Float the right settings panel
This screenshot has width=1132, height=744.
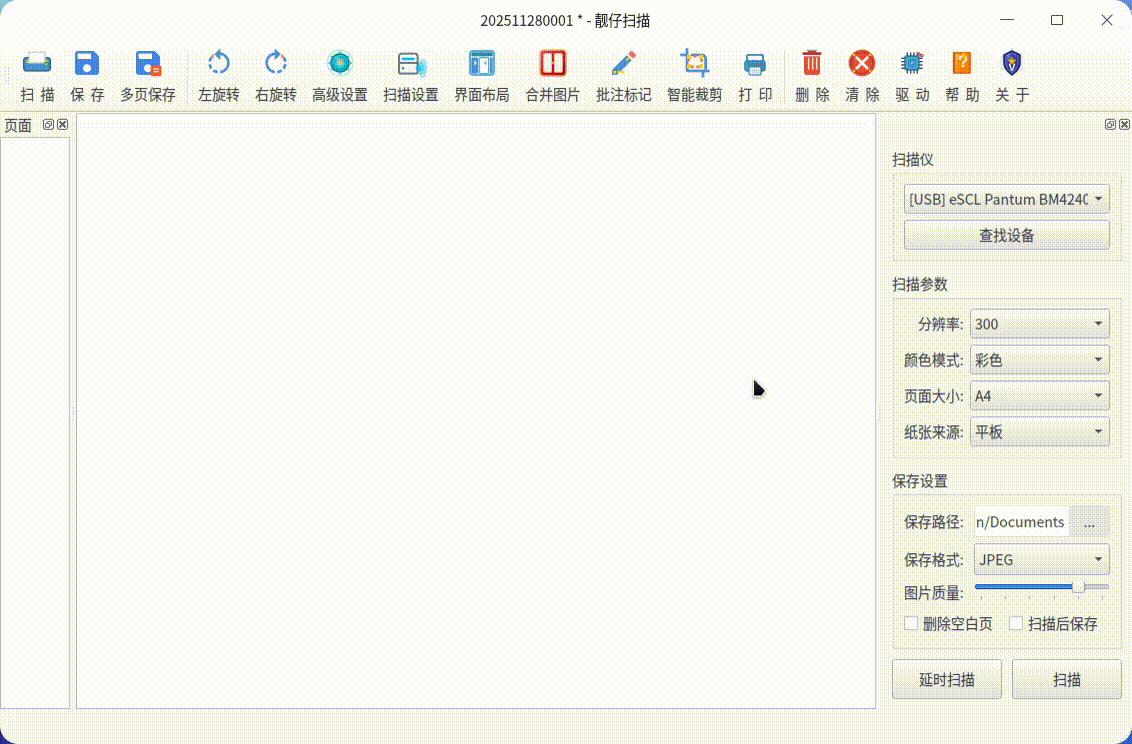(x=1110, y=124)
